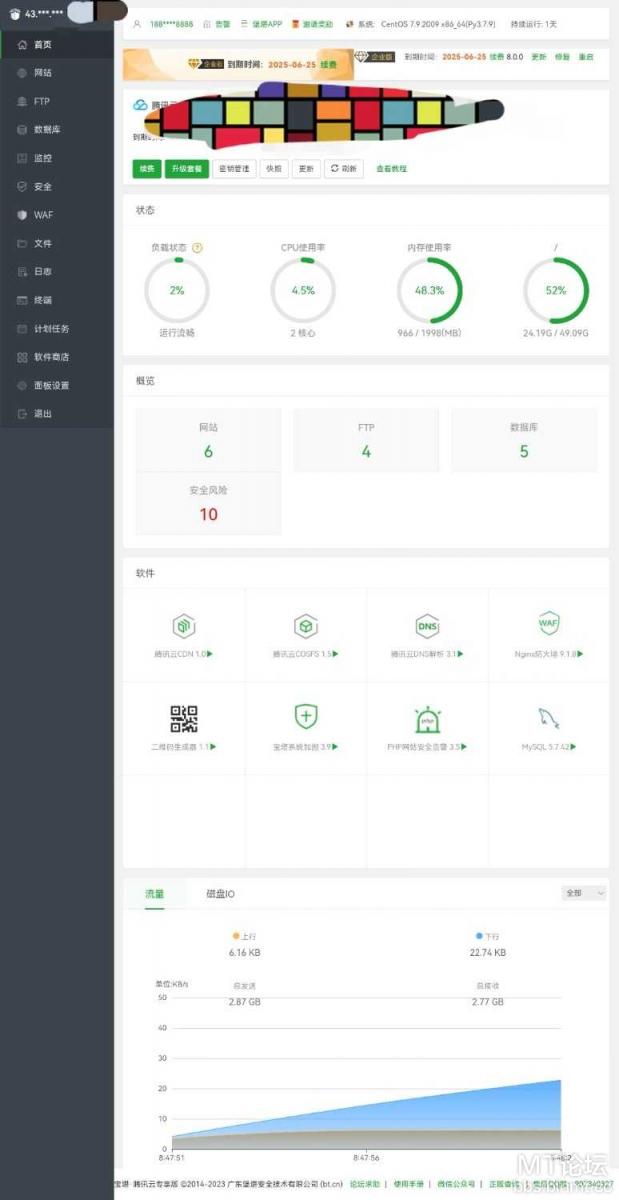The image size is (619, 1200).
Task: Click the PHP网站安全告警 alarm icon
Action: pyautogui.click(x=427, y=718)
